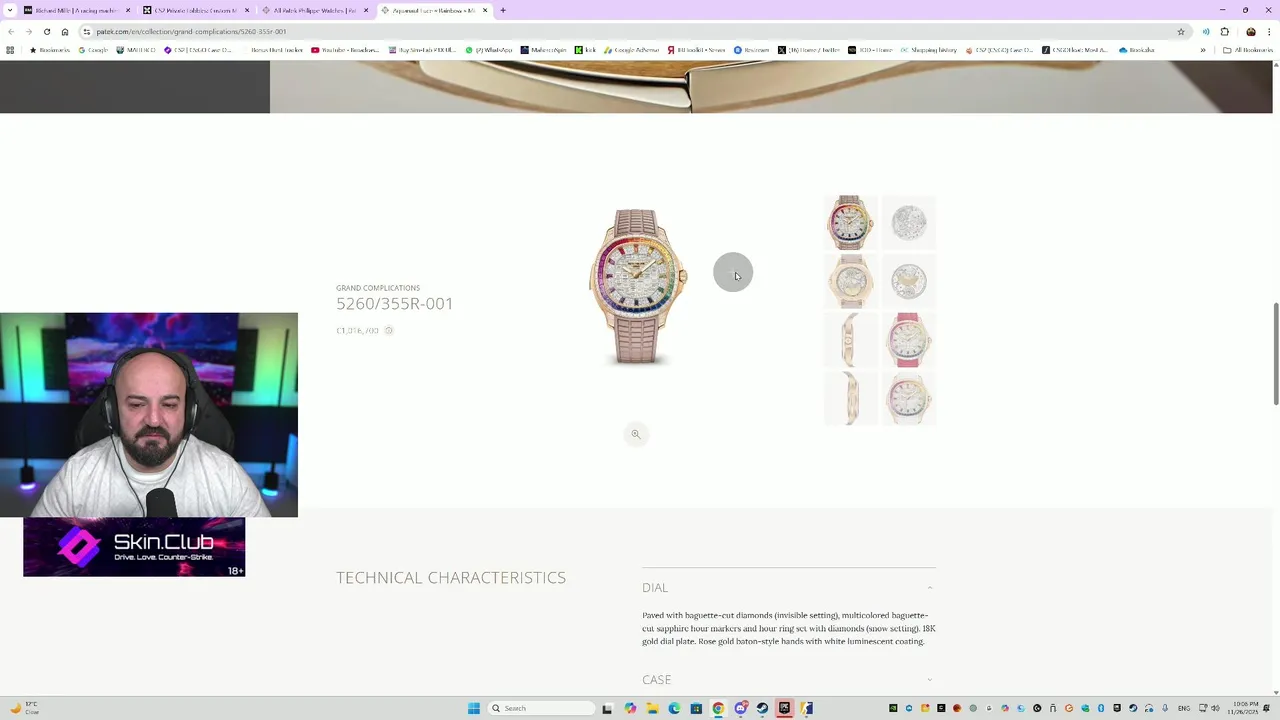Viewport: 1280px width, 720px height.
Task: Go to browser home page
Action: tap(65, 31)
